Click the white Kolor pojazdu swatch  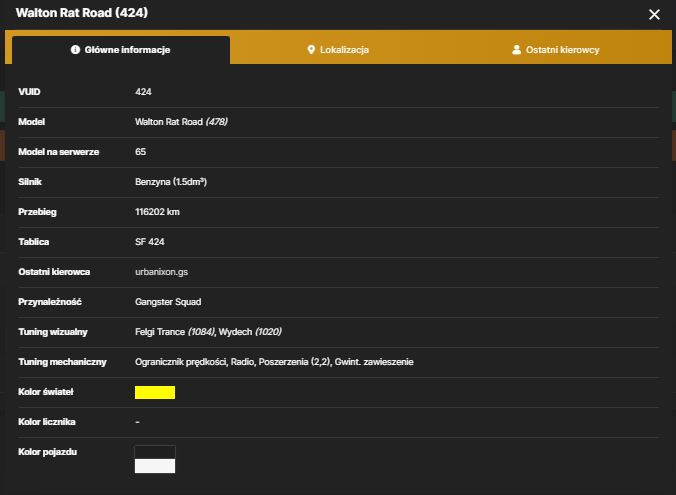click(155, 466)
